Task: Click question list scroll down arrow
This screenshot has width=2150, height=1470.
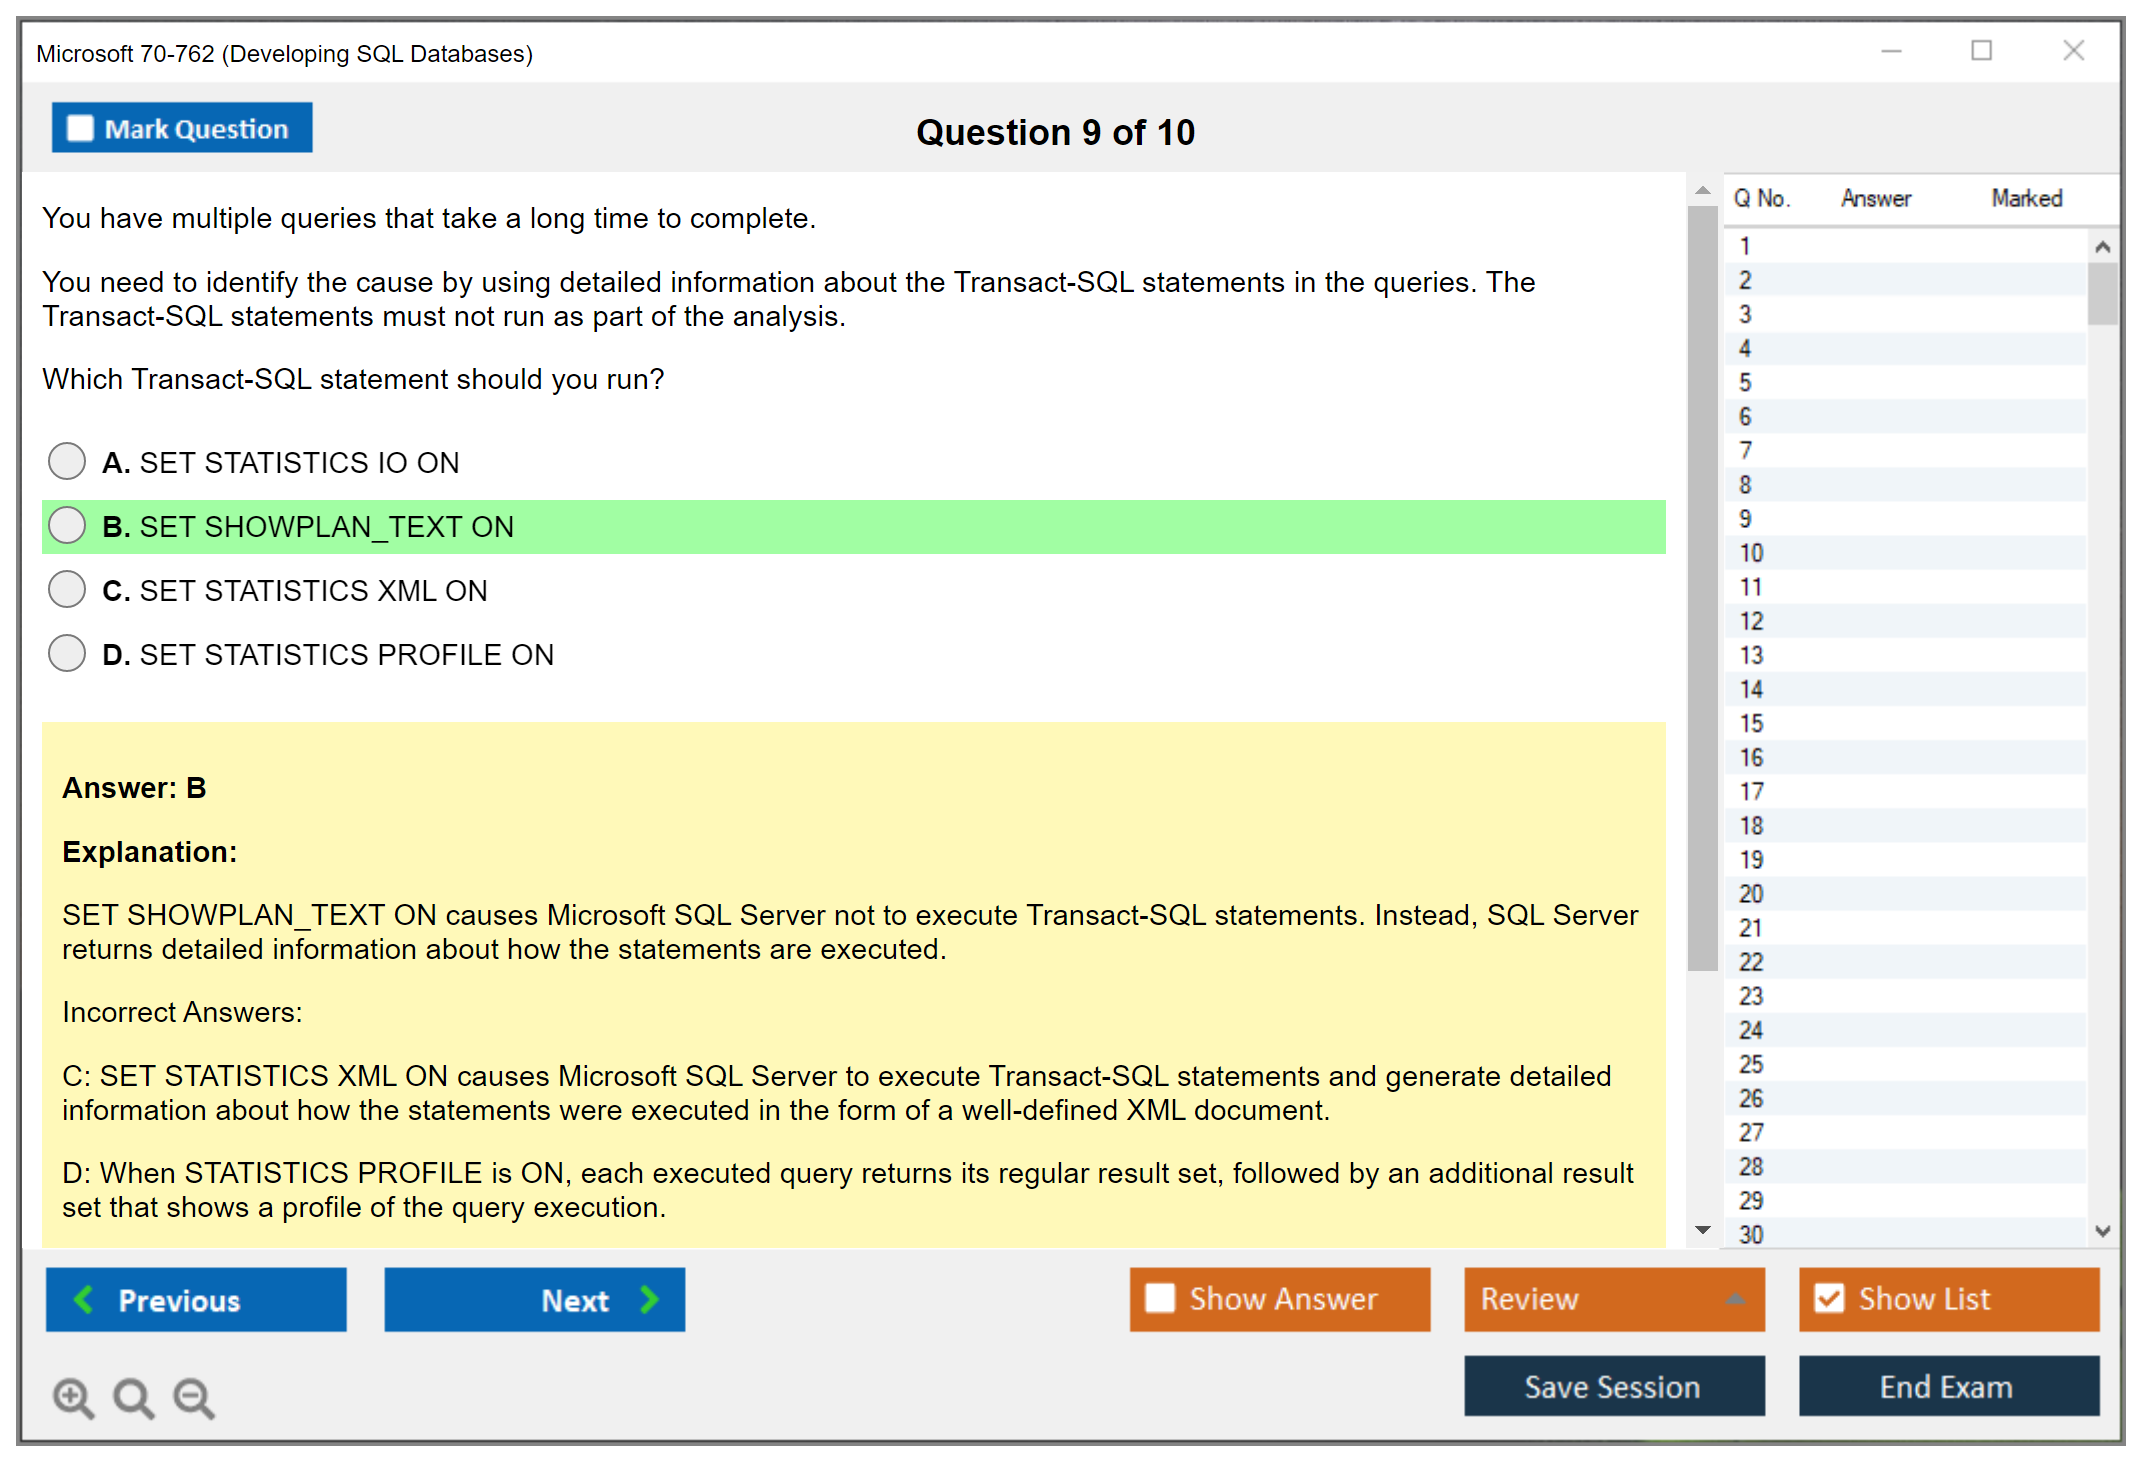Action: coord(2102,1231)
